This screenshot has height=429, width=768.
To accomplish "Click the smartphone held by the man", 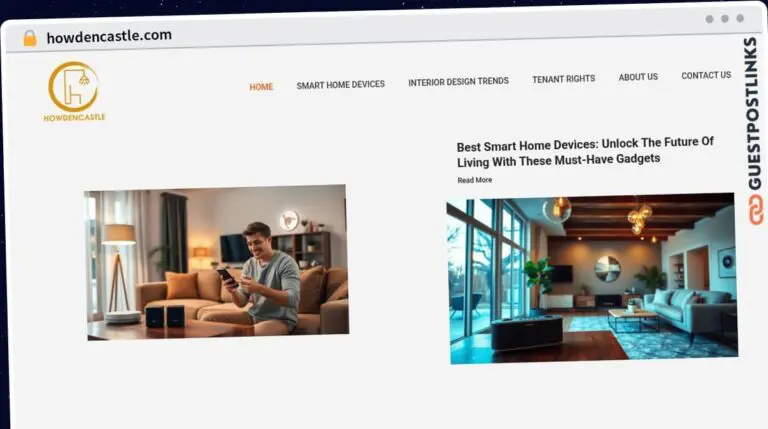I will [x=224, y=276].
